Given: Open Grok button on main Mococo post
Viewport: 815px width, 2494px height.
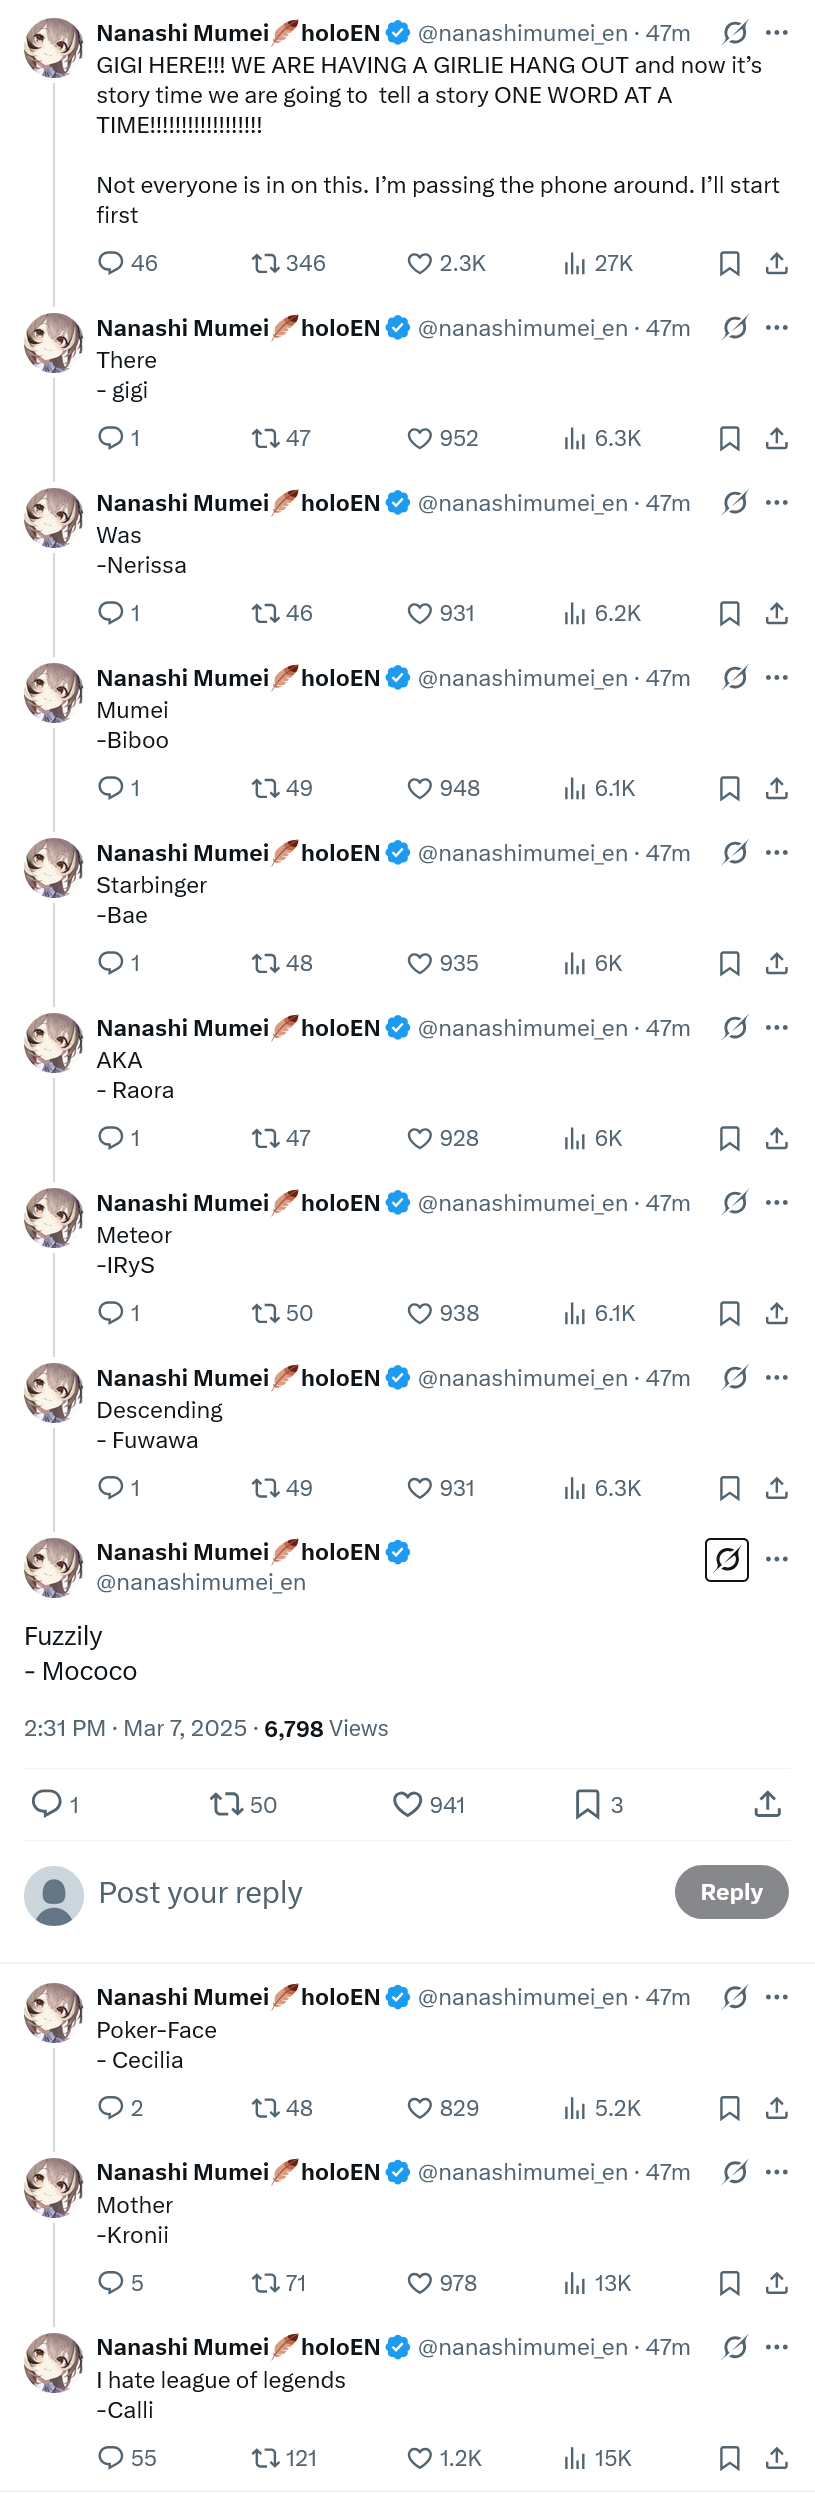Looking at the screenshot, I should tap(727, 1560).
